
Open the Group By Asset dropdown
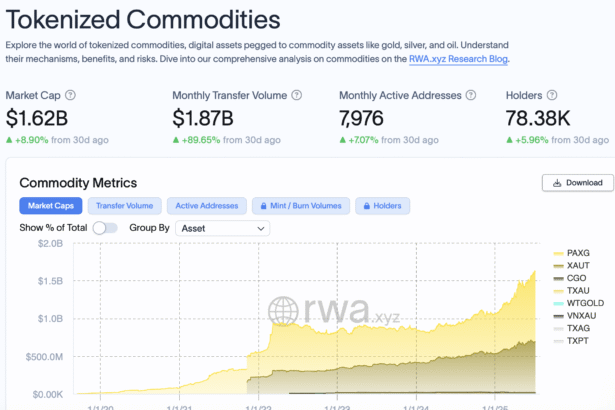222,228
